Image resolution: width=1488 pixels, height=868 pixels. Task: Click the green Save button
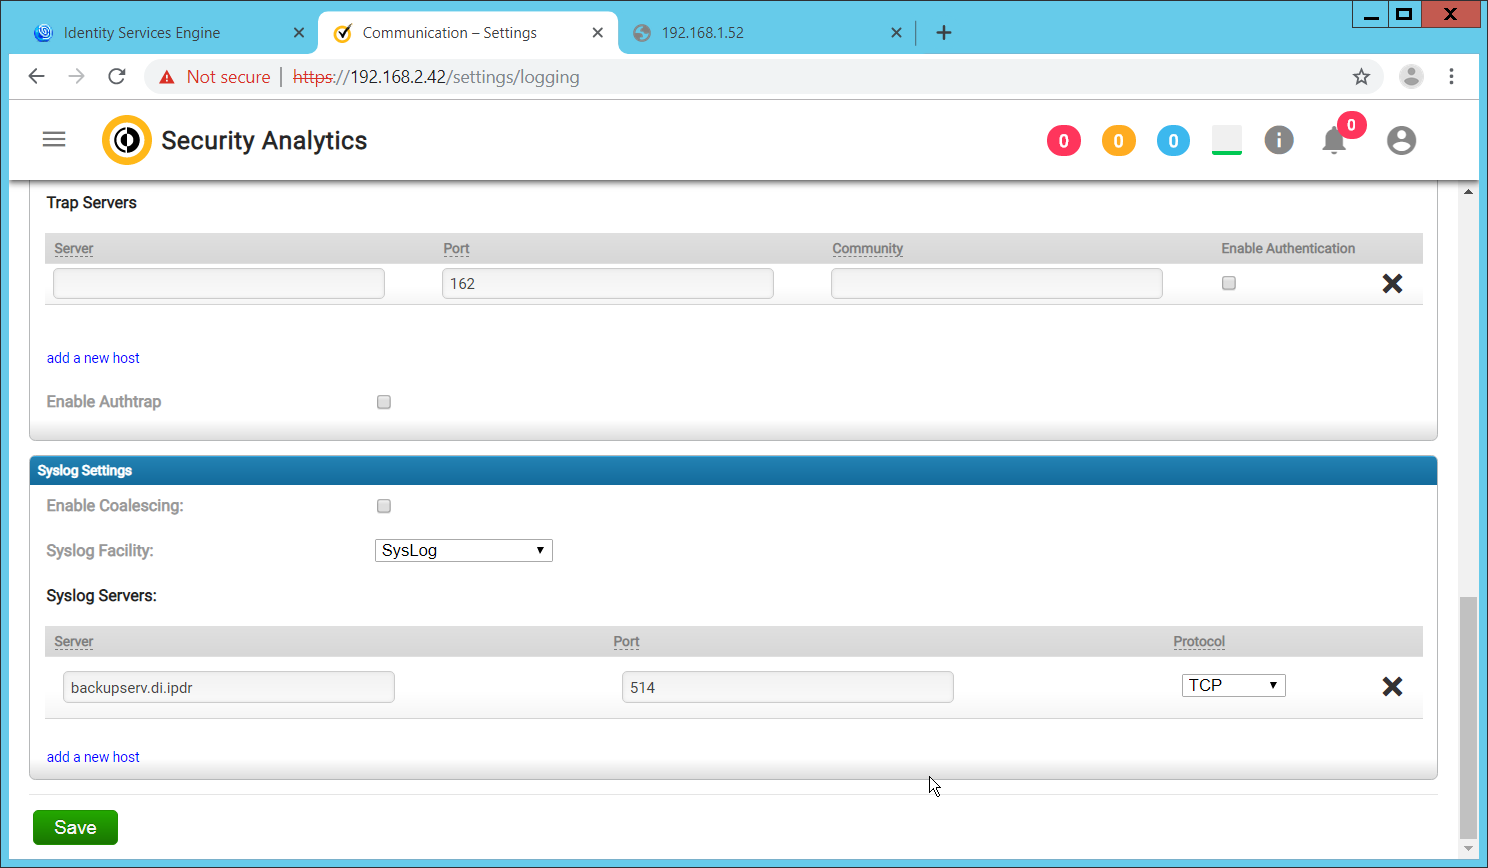coord(75,827)
